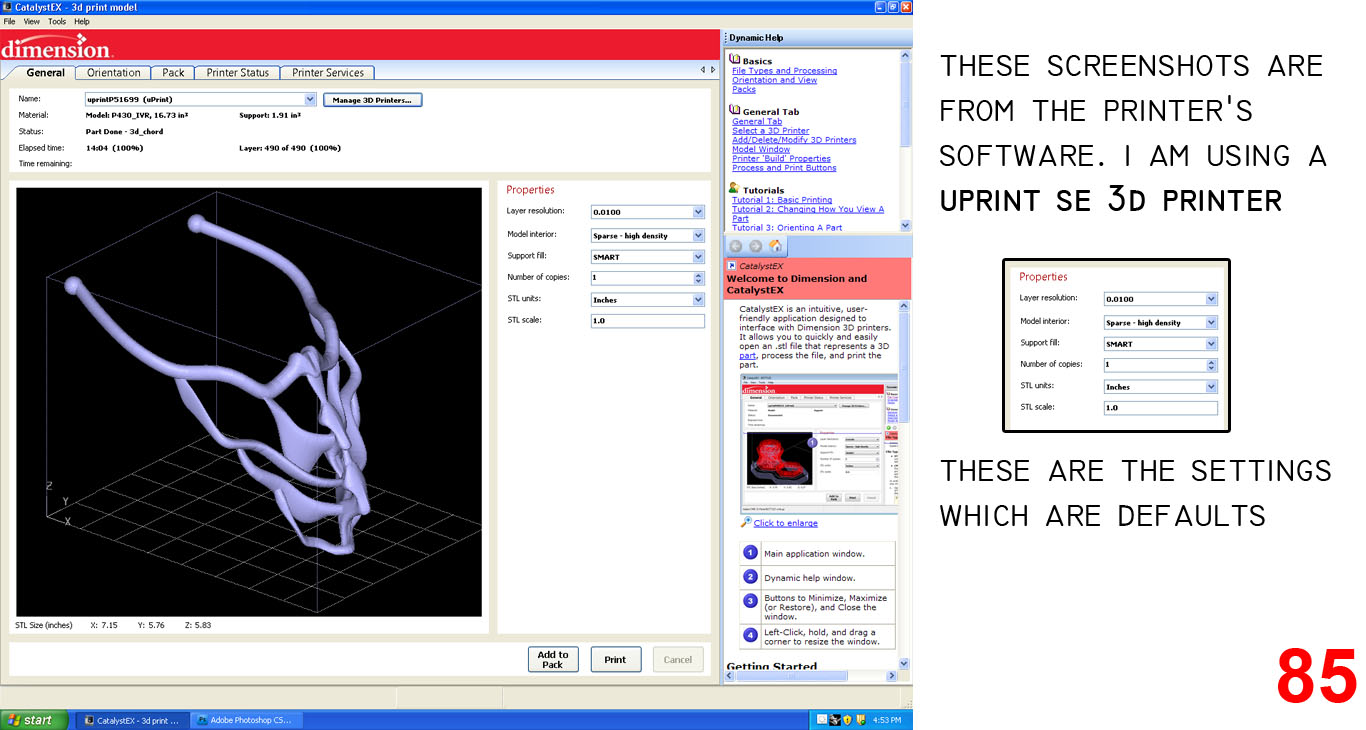Viewport: 1366px width, 730px height.
Task: Click the help screenshot thumbnail of CatalystEX
Action: [x=818, y=444]
